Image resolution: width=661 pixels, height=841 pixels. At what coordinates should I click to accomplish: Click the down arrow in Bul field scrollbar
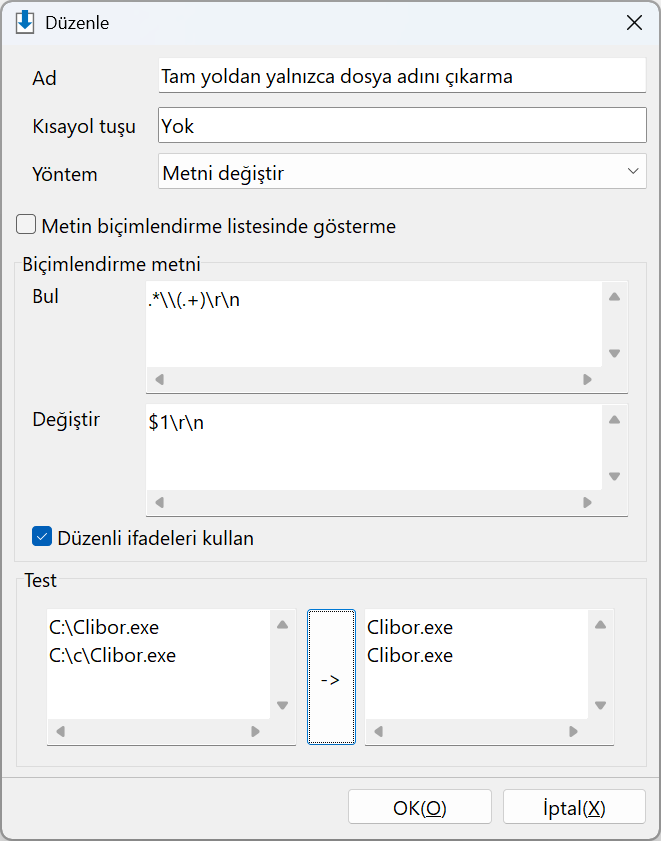614,353
